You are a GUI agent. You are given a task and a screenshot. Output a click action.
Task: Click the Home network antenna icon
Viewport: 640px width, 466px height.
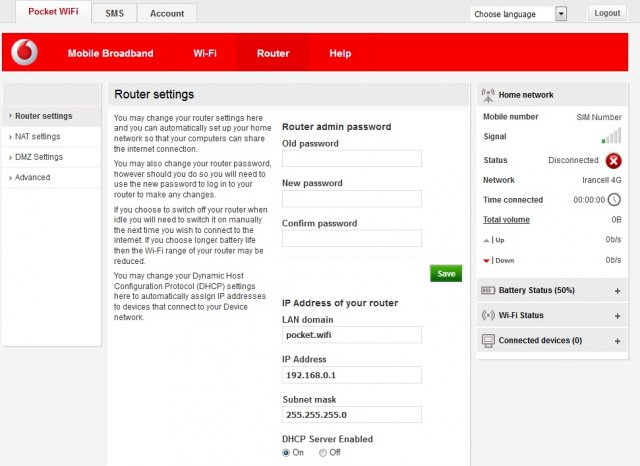(488, 95)
